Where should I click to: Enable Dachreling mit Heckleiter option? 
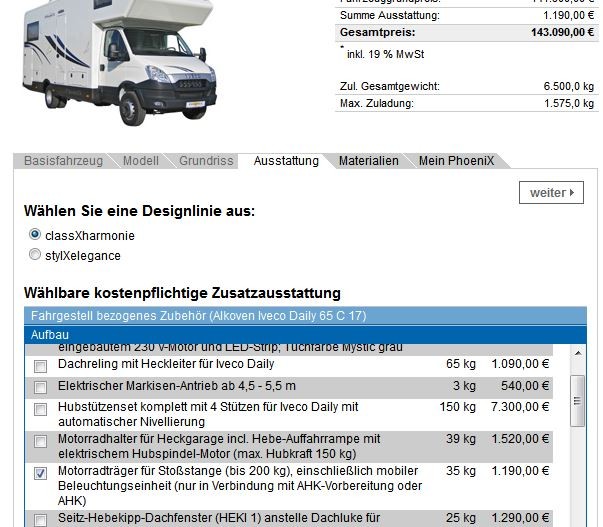41,367
